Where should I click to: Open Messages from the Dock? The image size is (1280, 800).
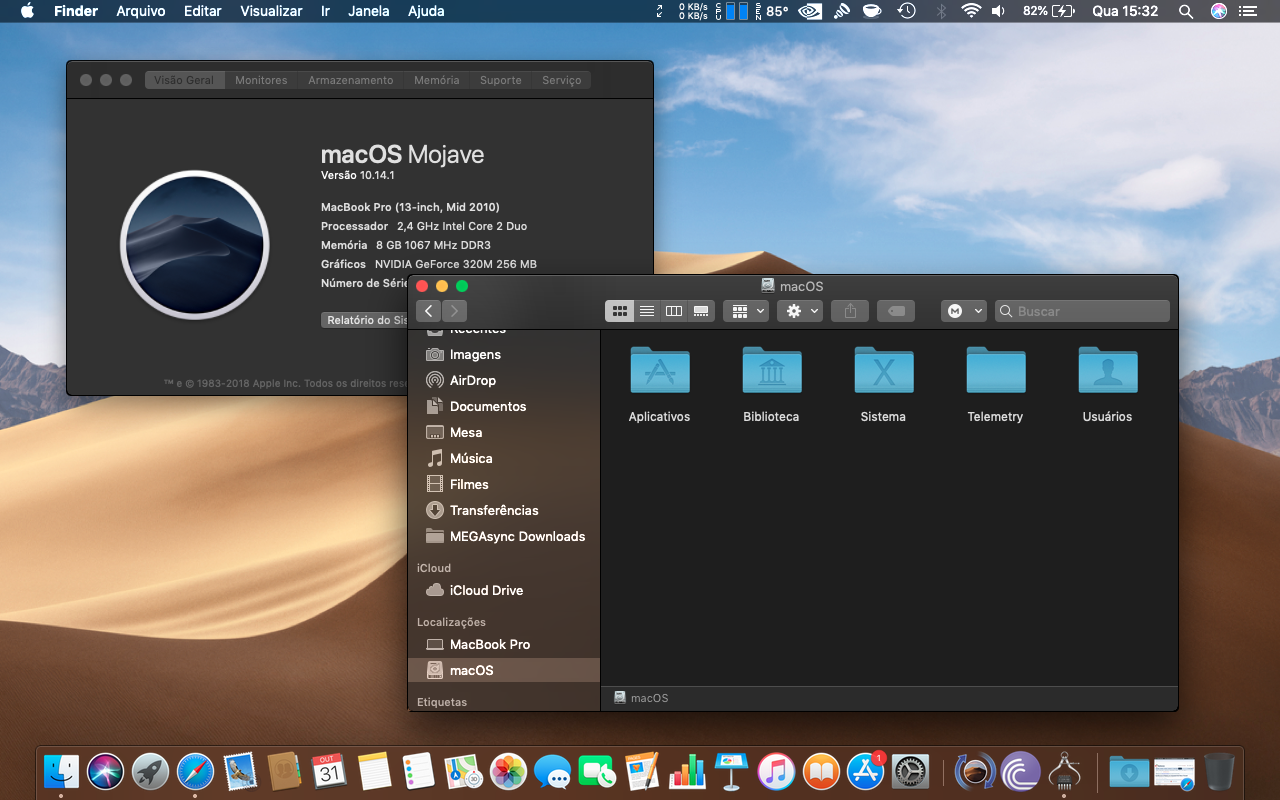pos(552,771)
